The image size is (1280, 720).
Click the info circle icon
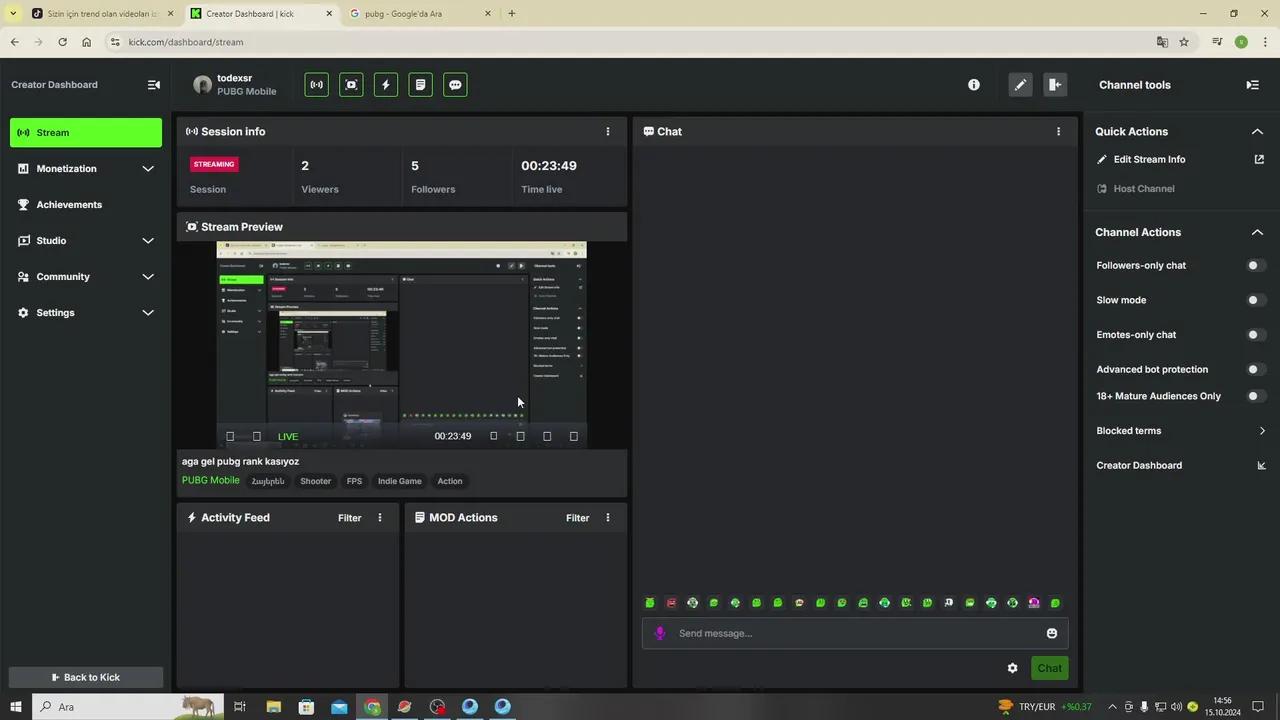[x=974, y=85]
